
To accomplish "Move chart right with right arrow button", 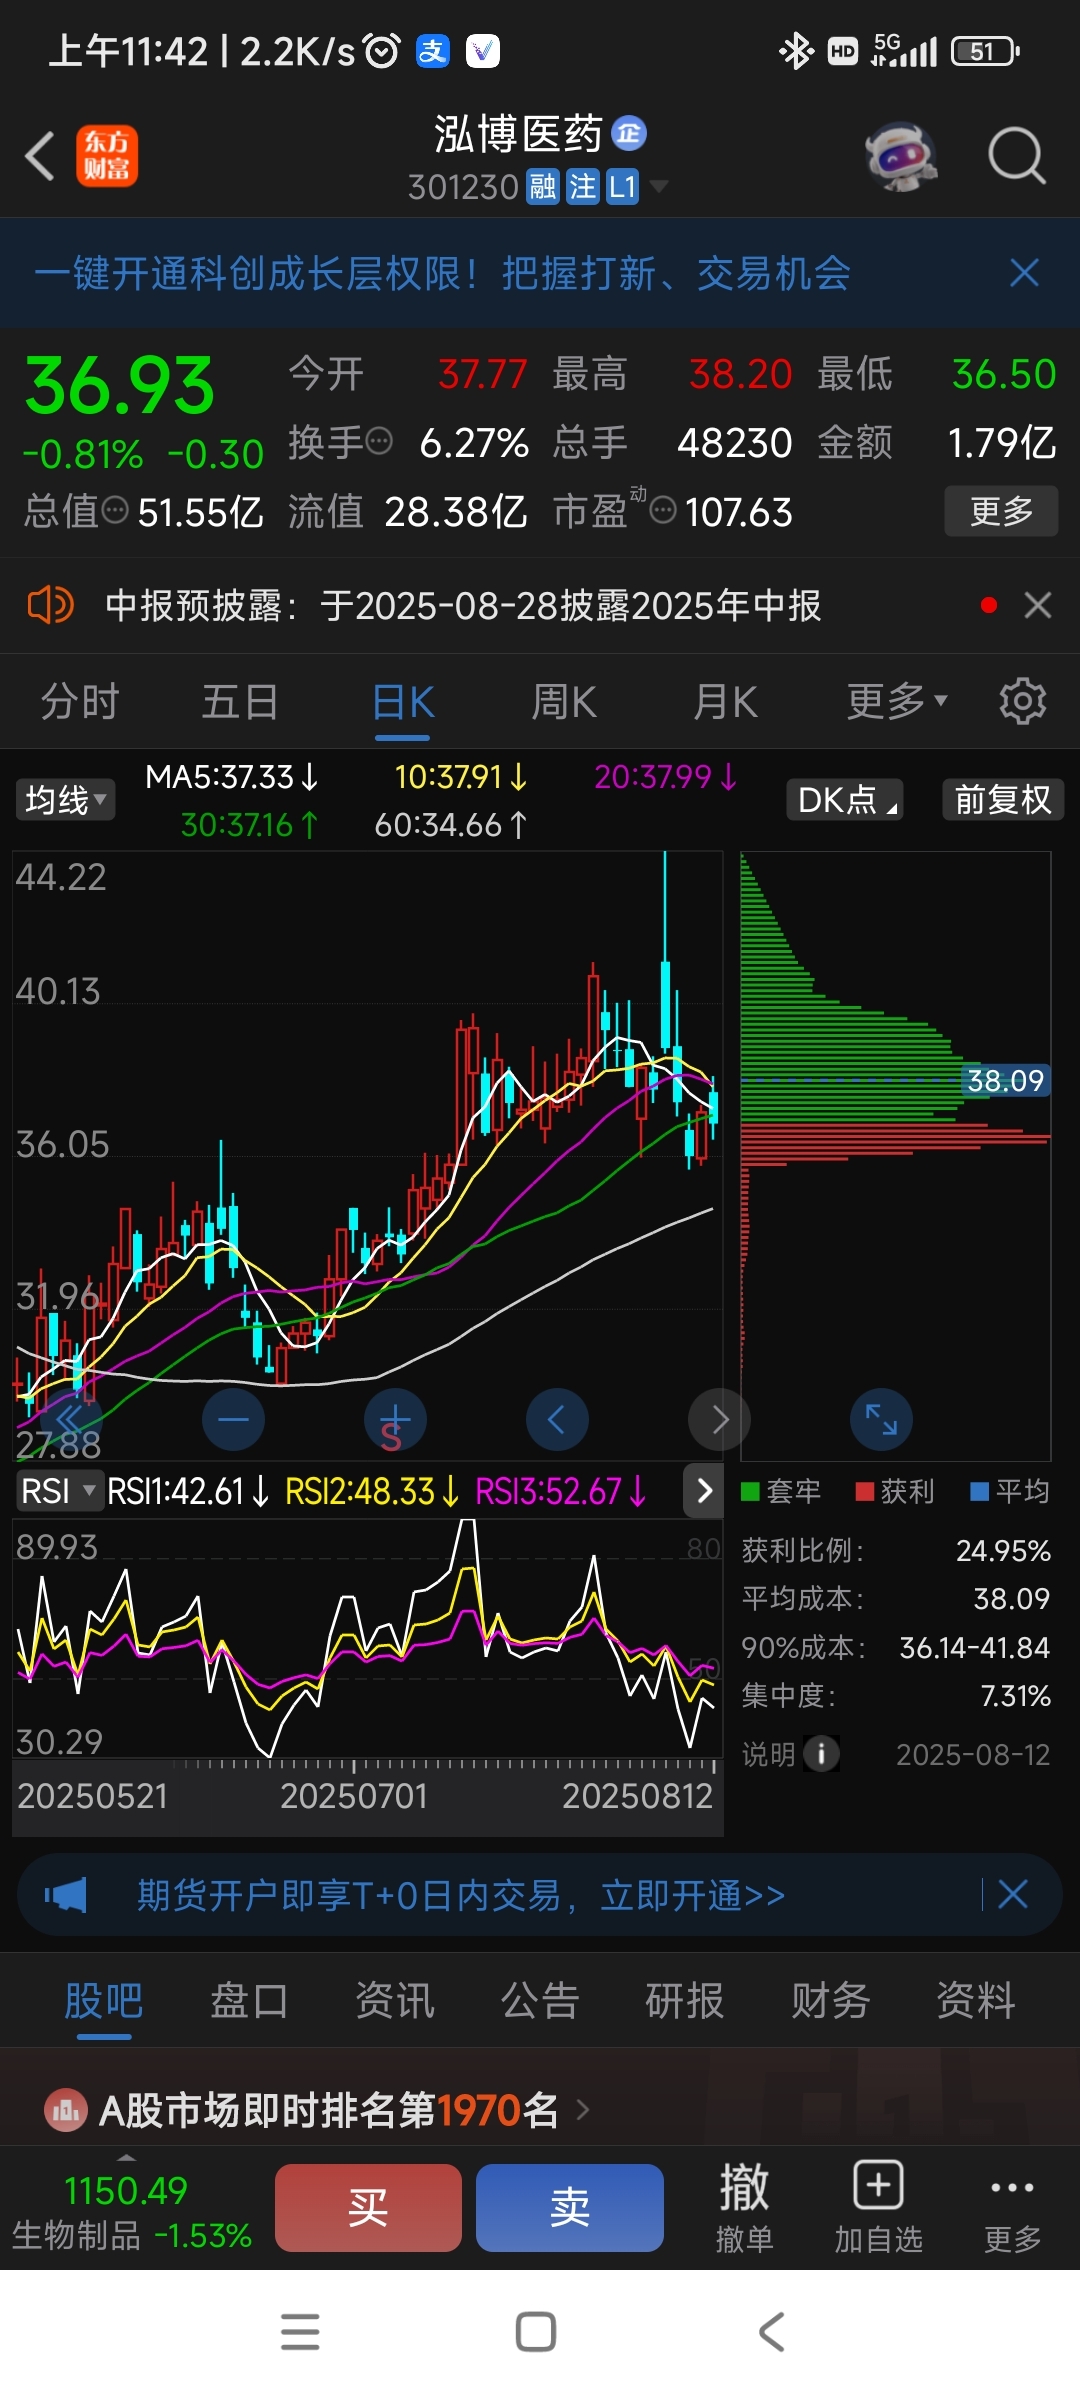I will (x=719, y=1419).
